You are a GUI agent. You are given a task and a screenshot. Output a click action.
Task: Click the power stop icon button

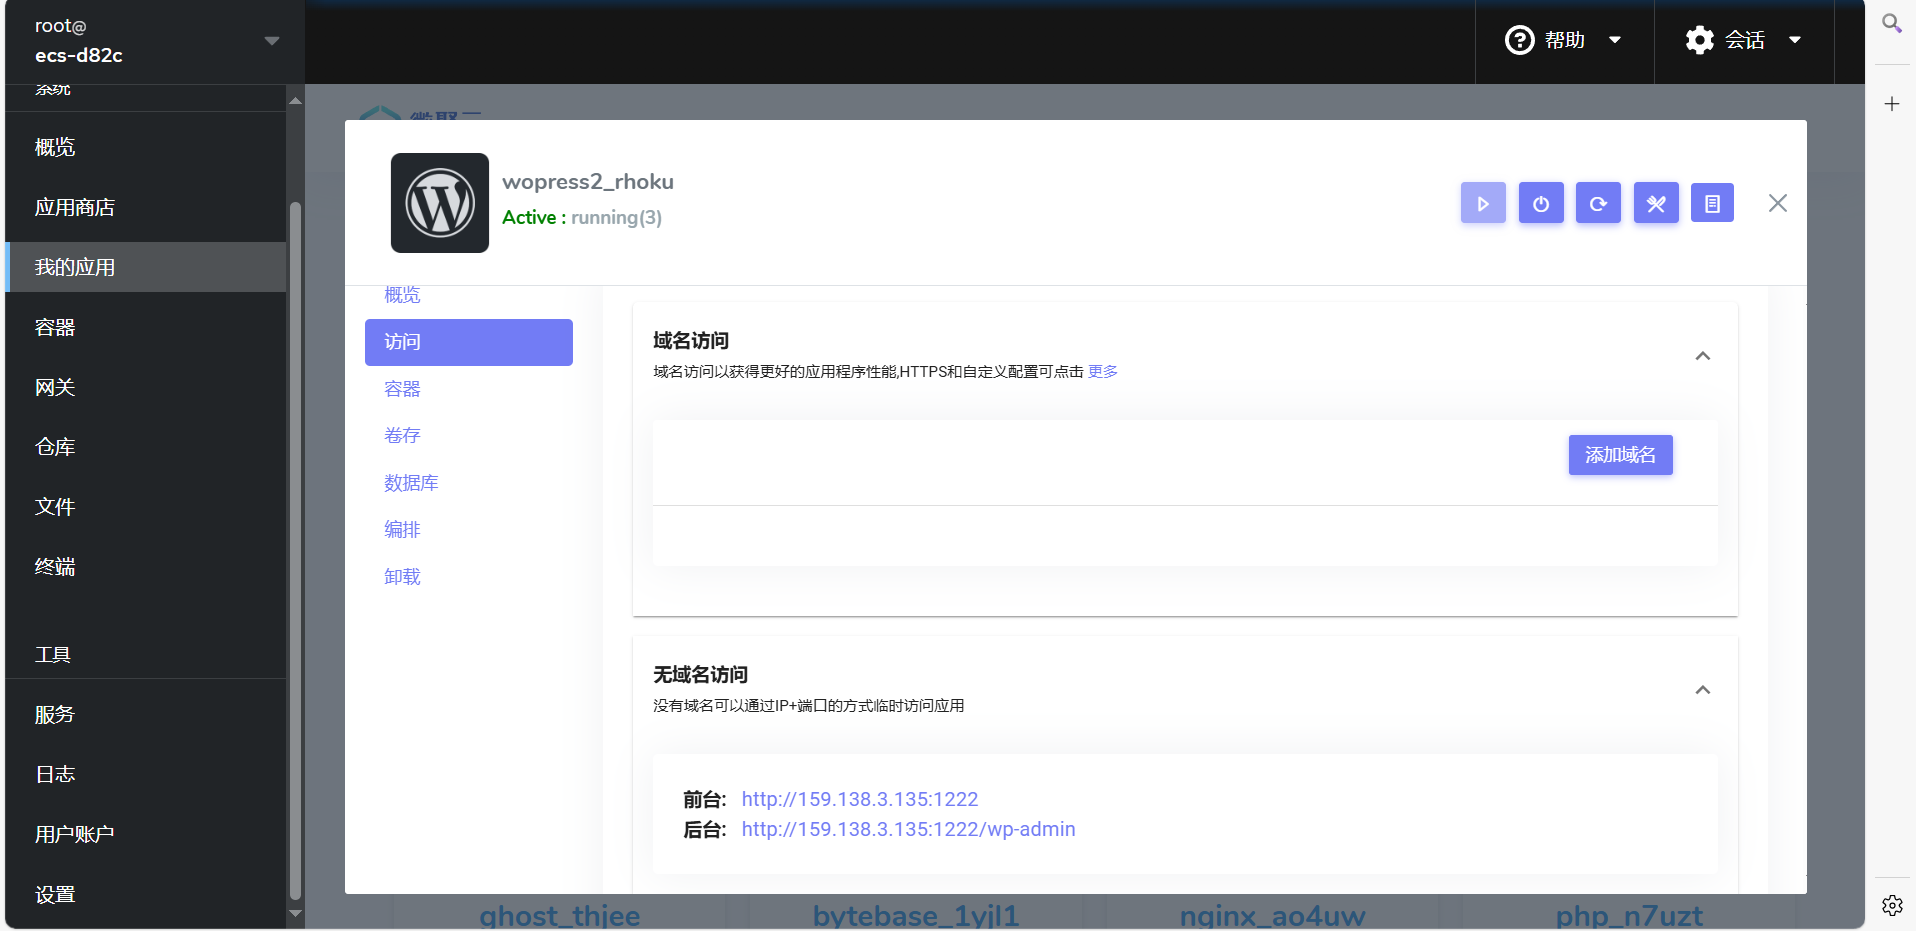point(1541,203)
